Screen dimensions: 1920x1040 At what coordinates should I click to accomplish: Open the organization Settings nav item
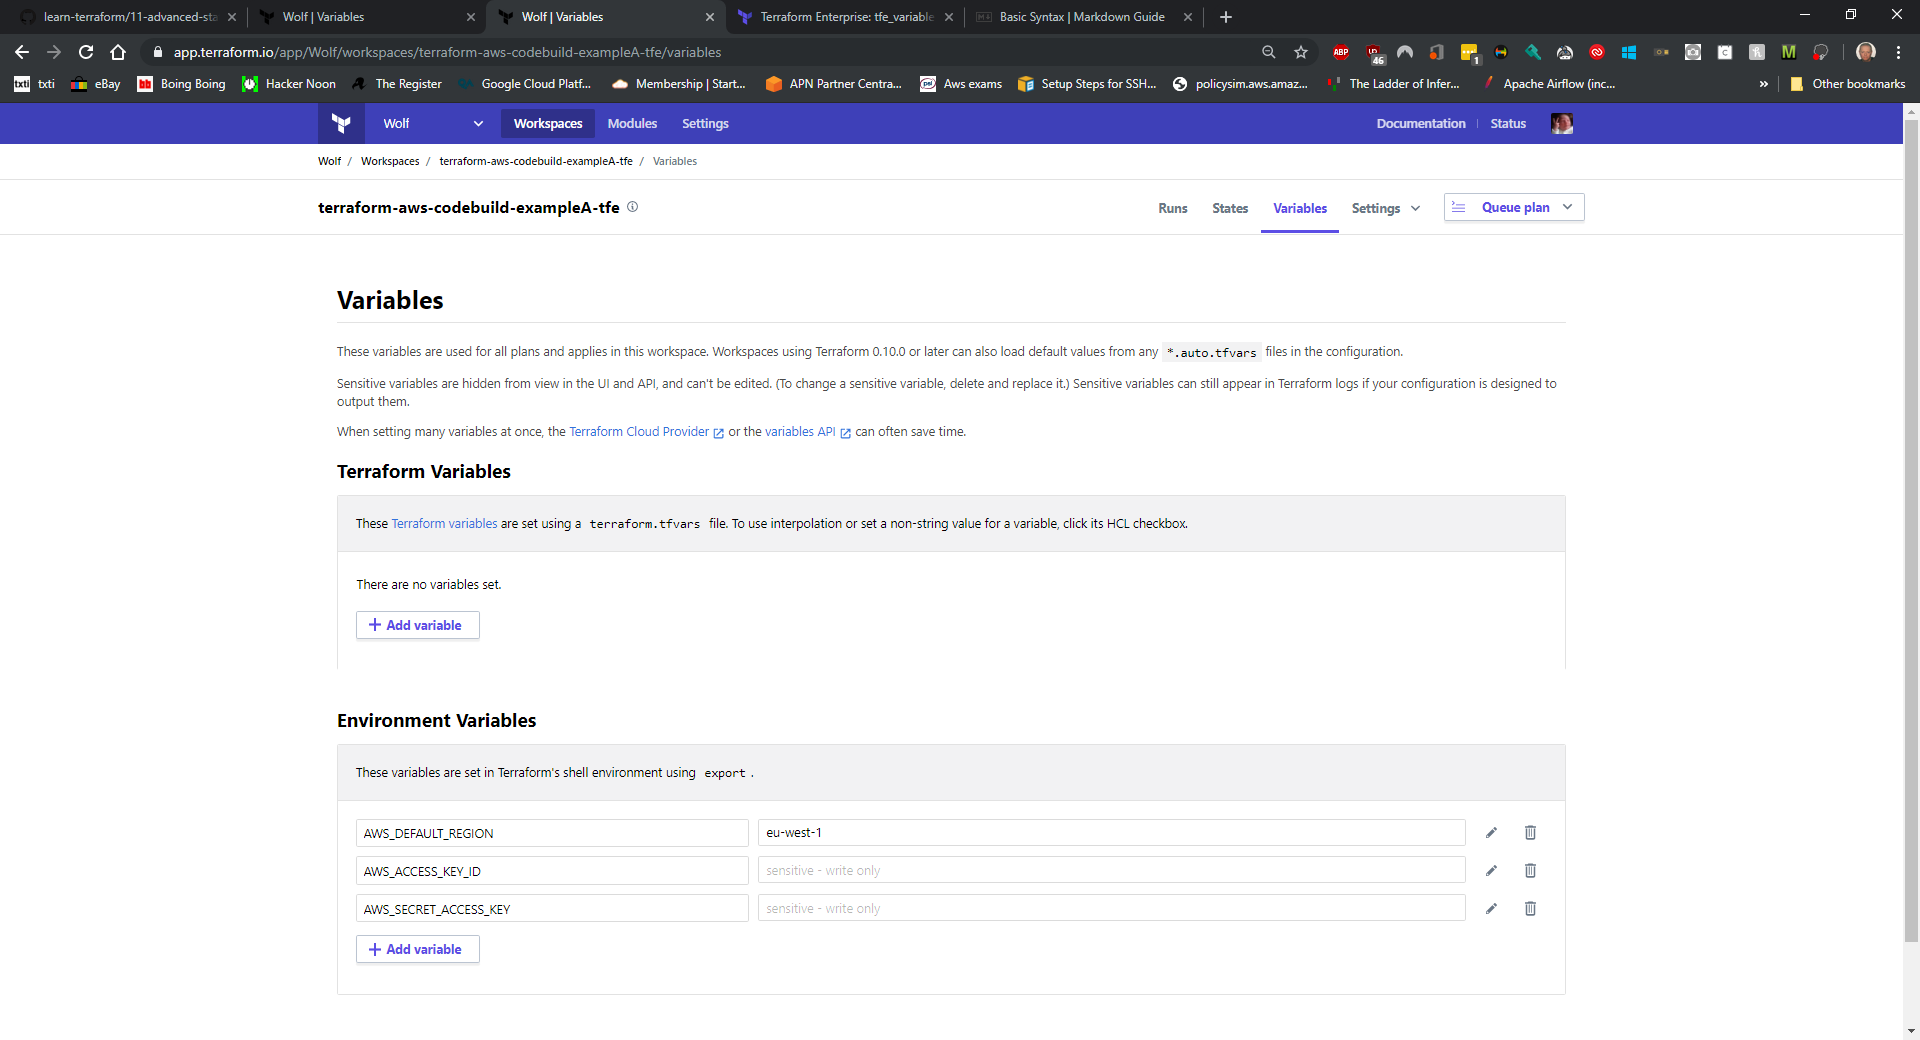pyautogui.click(x=705, y=123)
